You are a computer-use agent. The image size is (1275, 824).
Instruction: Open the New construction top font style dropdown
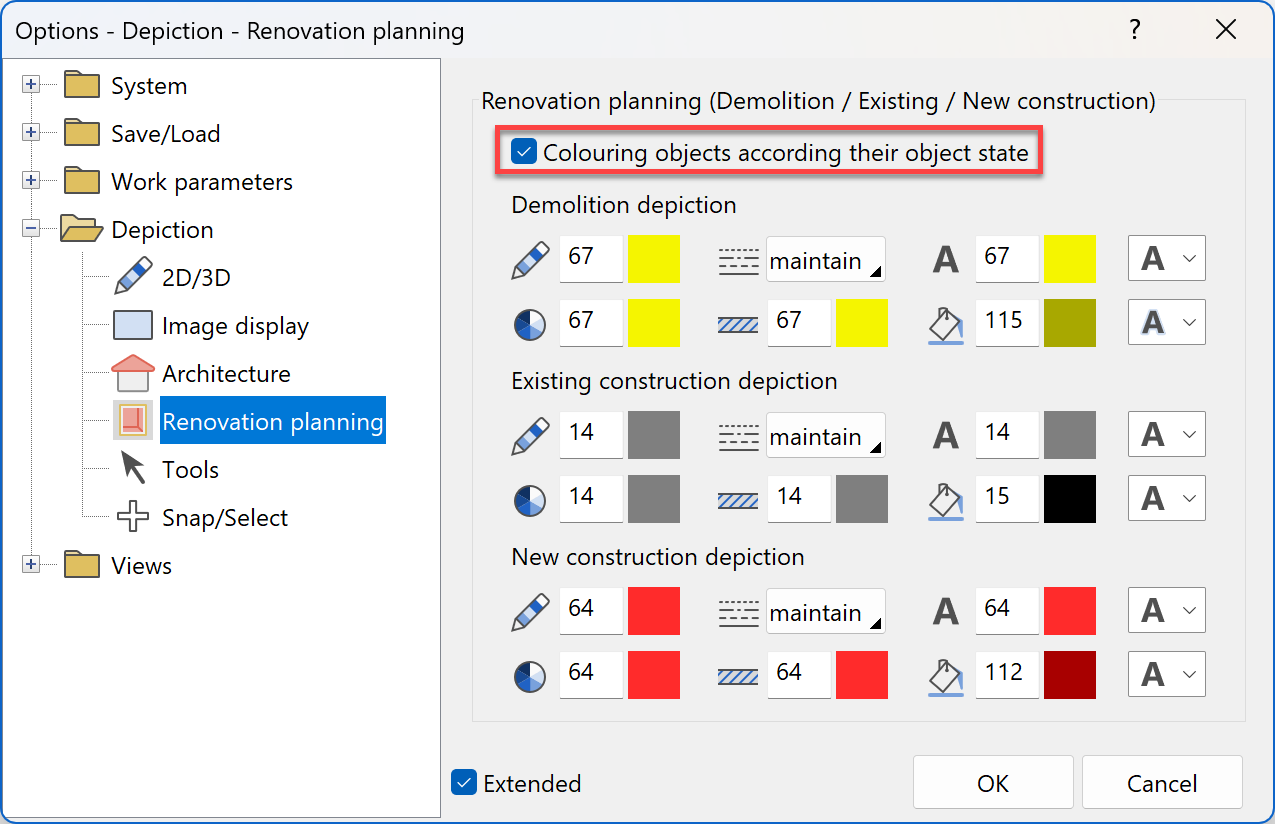[1166, 610]
